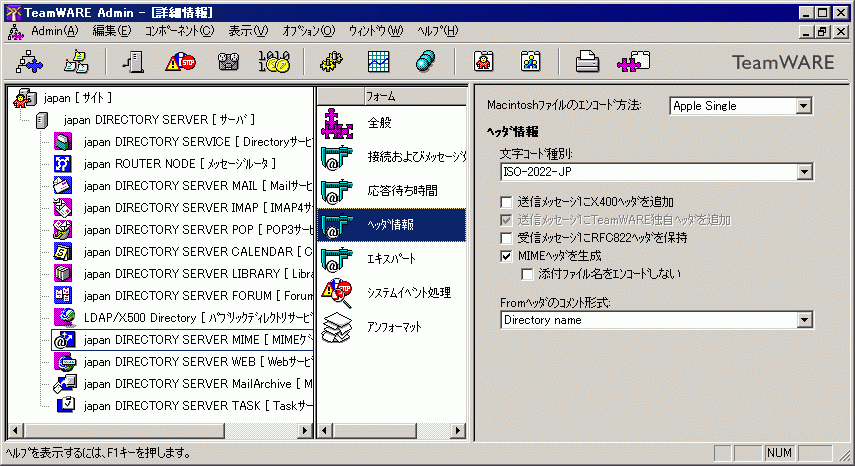Image resolution: width=855 pixels, height=466 pixels.
Task: Click the TeamWARE Admin title bar icon
Action: click(13, 13)
